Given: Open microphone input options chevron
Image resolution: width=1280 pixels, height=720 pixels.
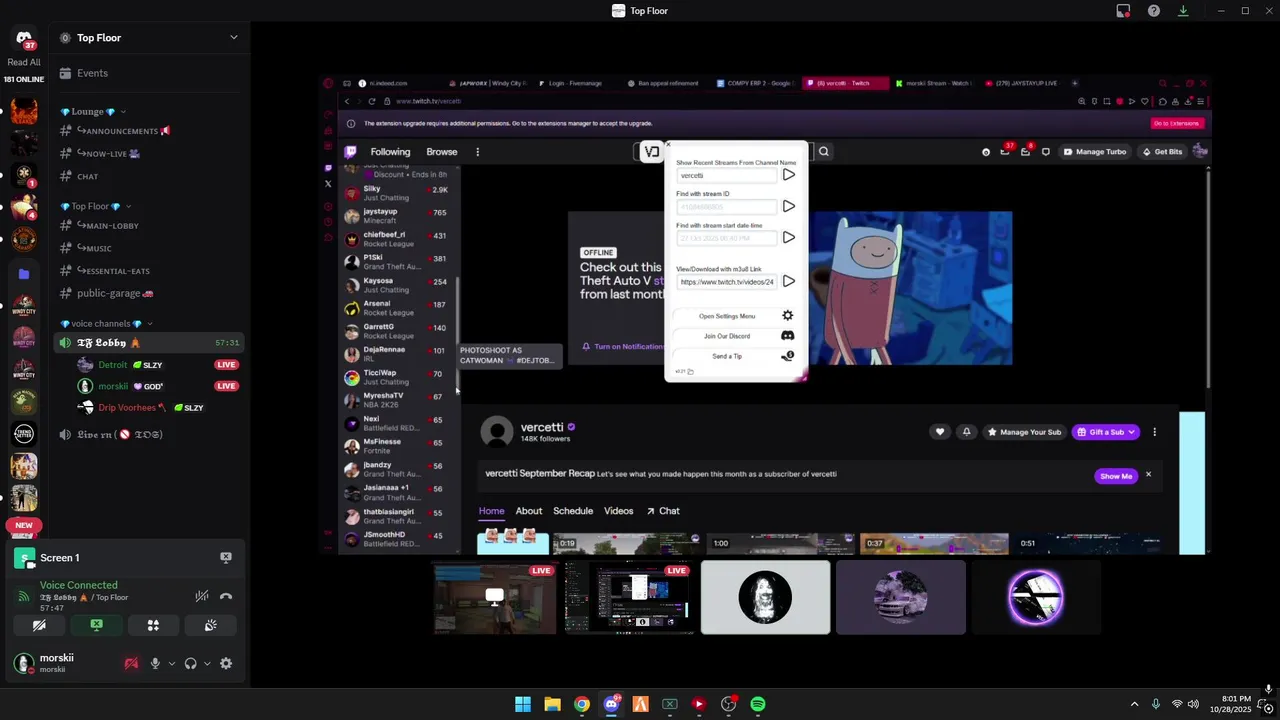Looking at the screenshot, I should coord(172,663).
